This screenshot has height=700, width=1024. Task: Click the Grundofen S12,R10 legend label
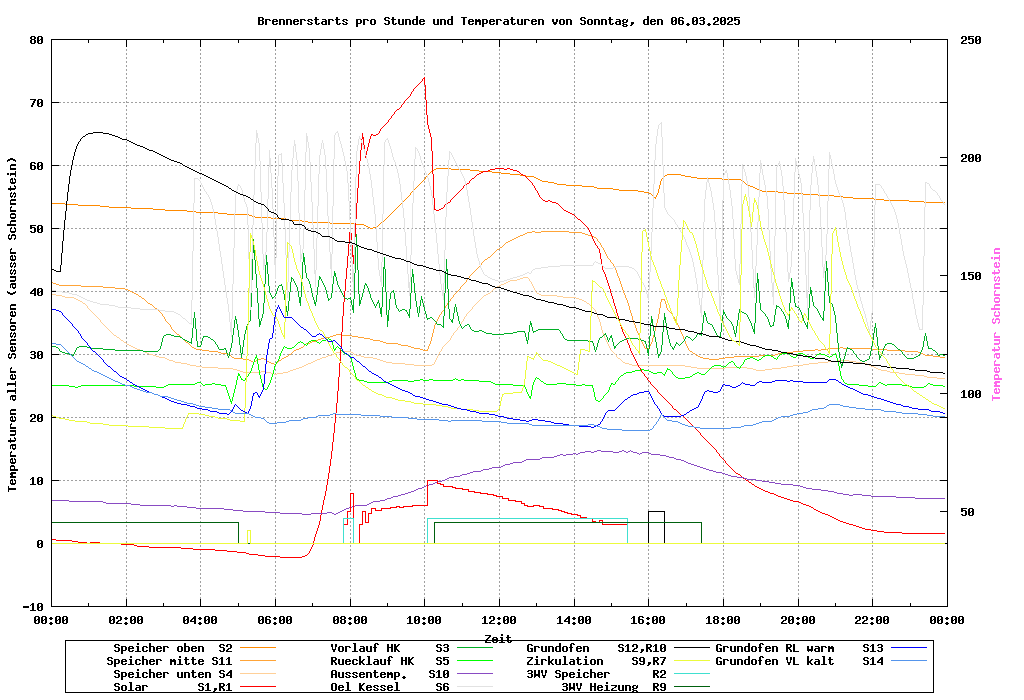(610, 648)
